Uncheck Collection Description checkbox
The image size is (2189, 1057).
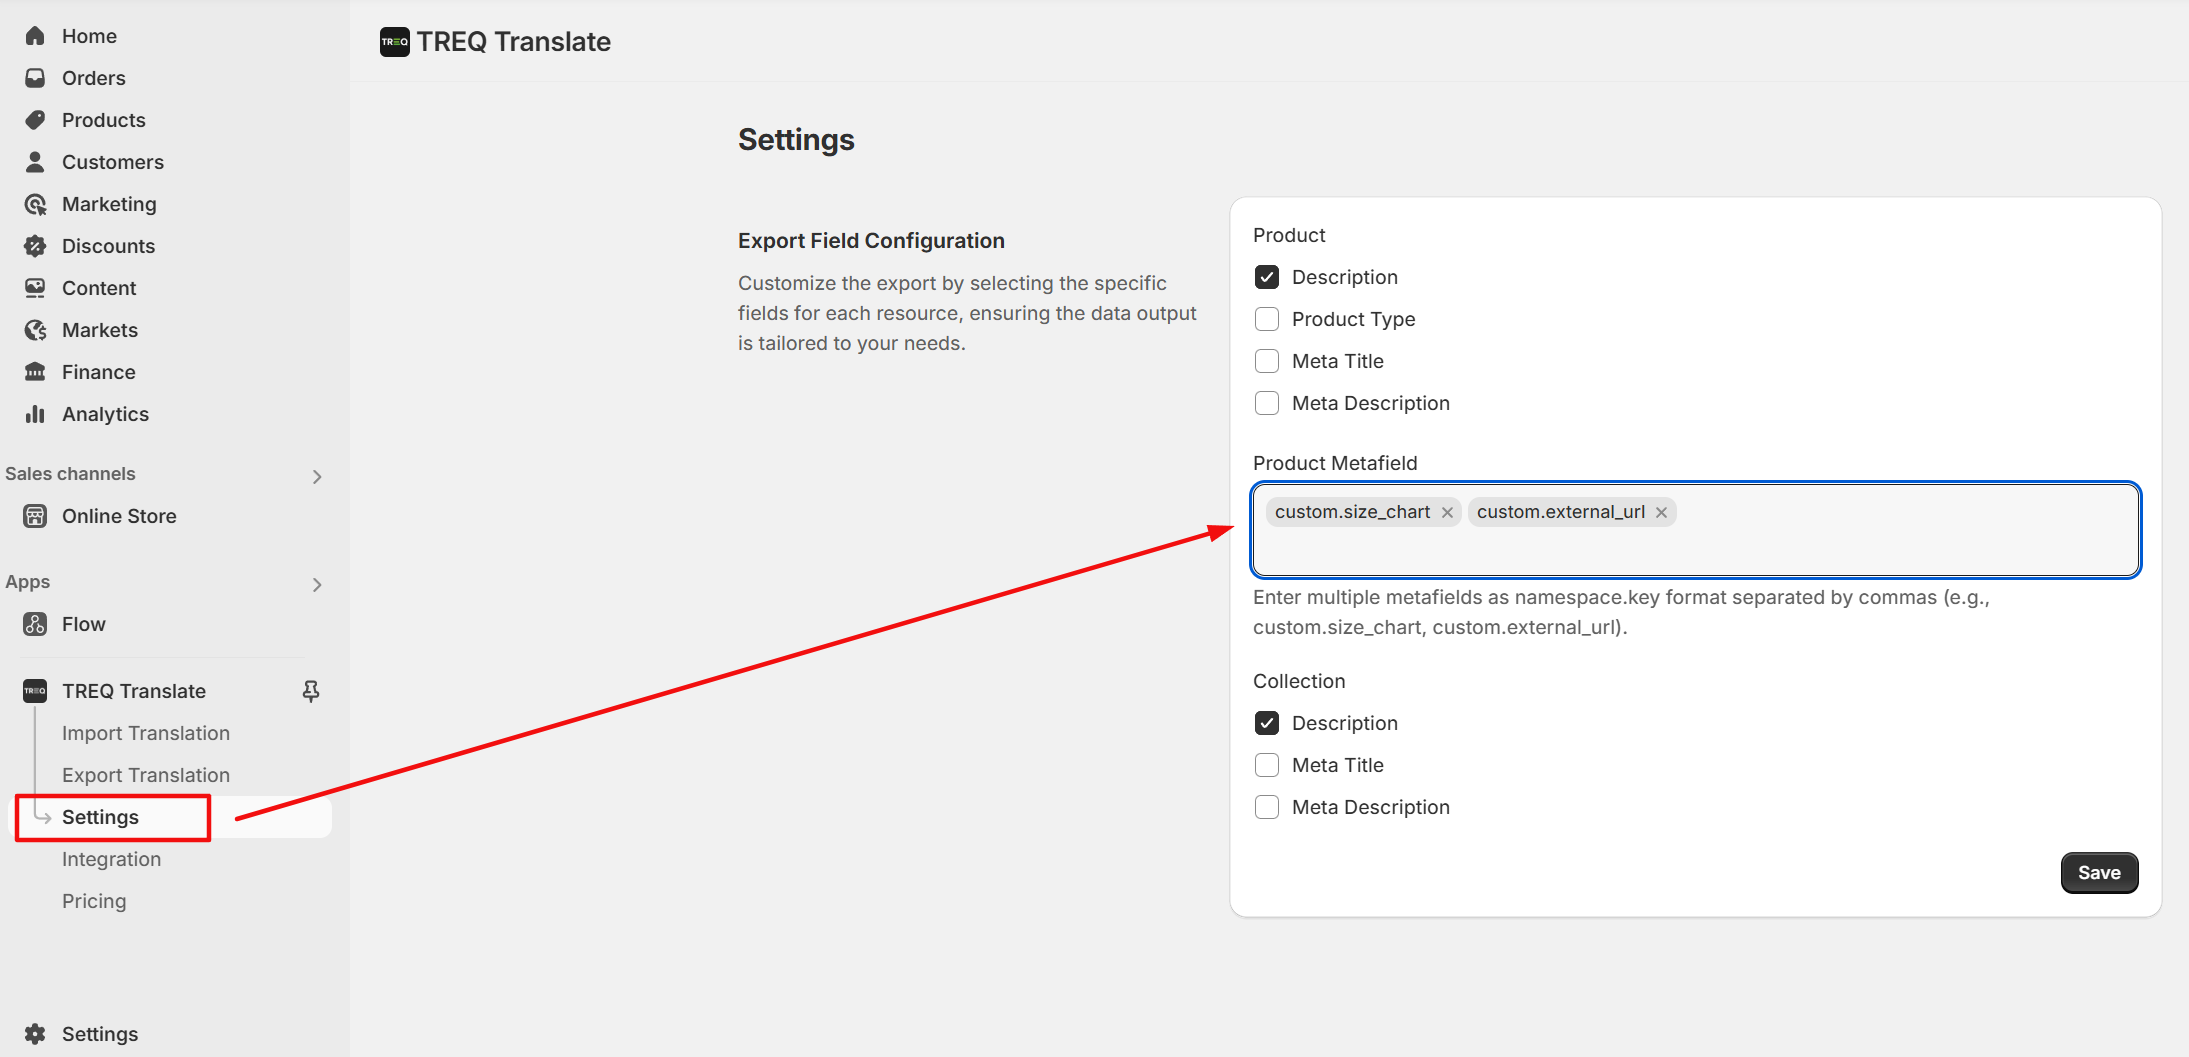[x=1267, y=723]
